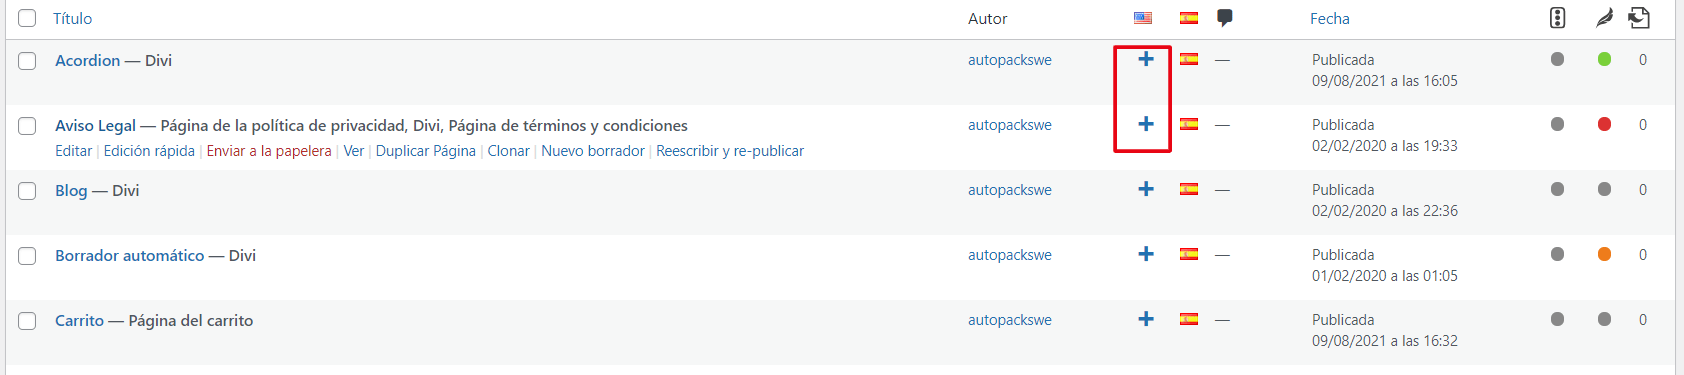This screenshot has width=1684, height=375.
Task: Sort pages by Fecha column
Action: pos(1329,18)
